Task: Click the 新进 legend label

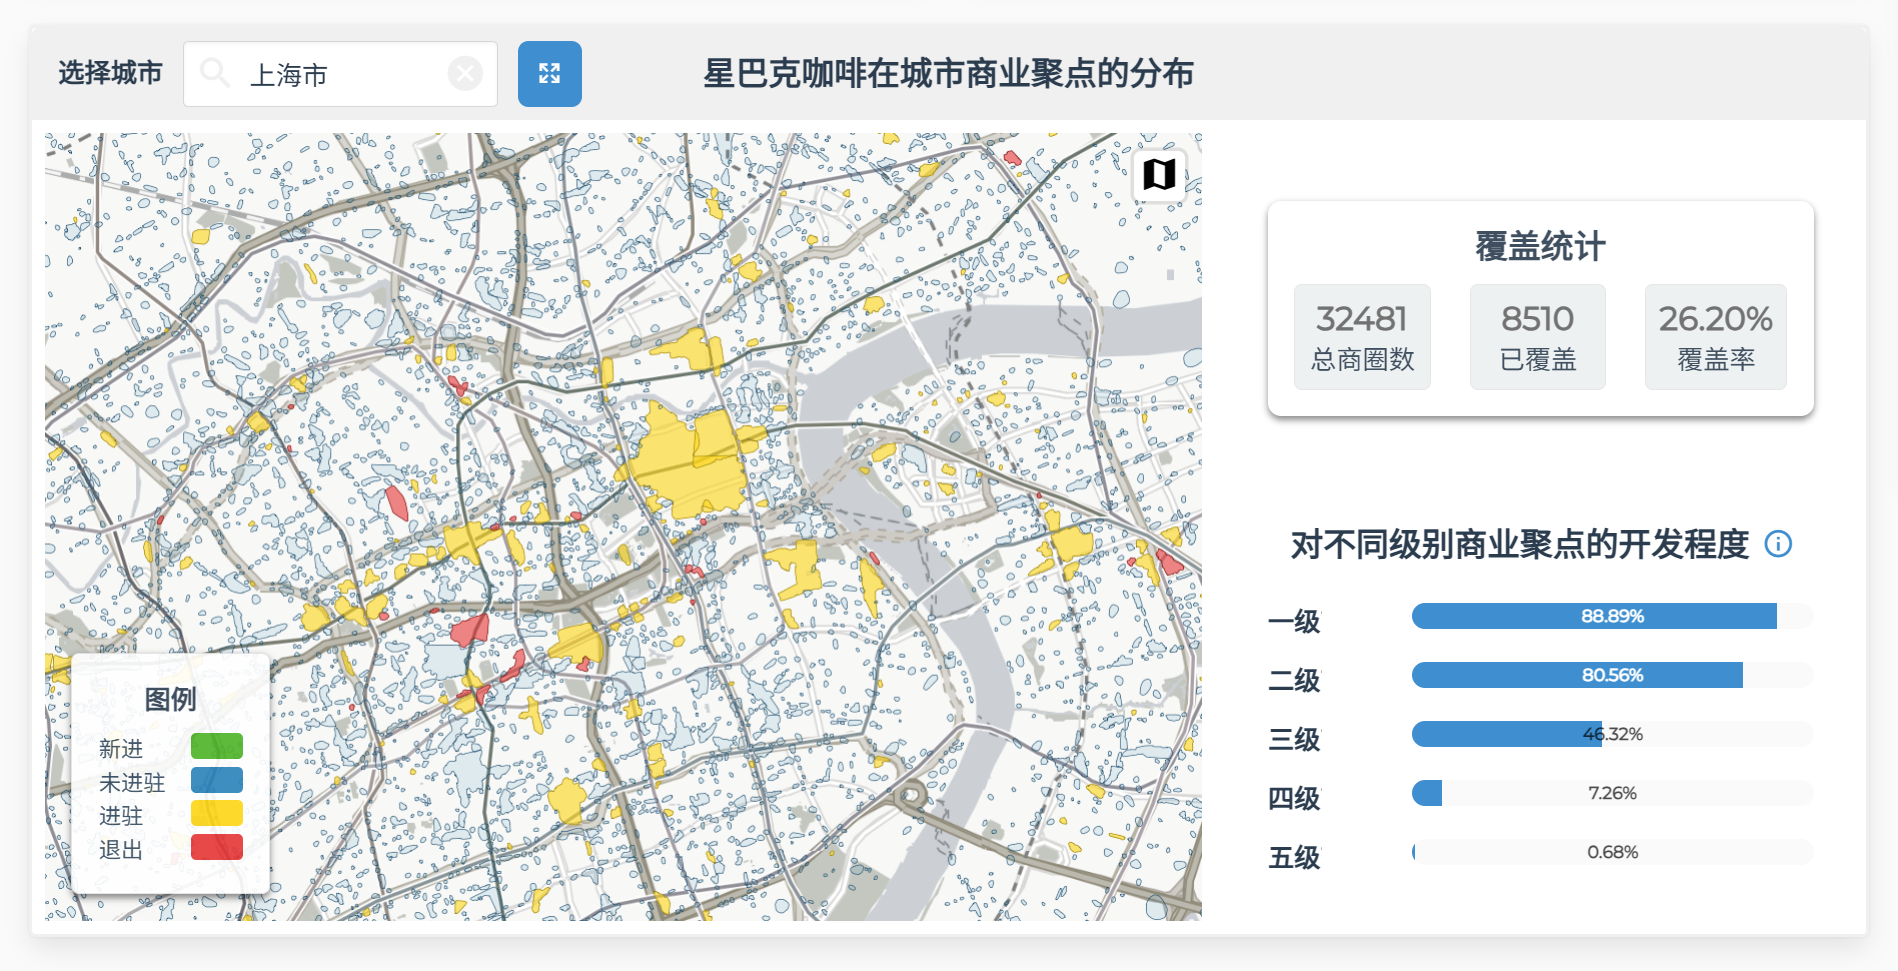Action: coord(121,748)
